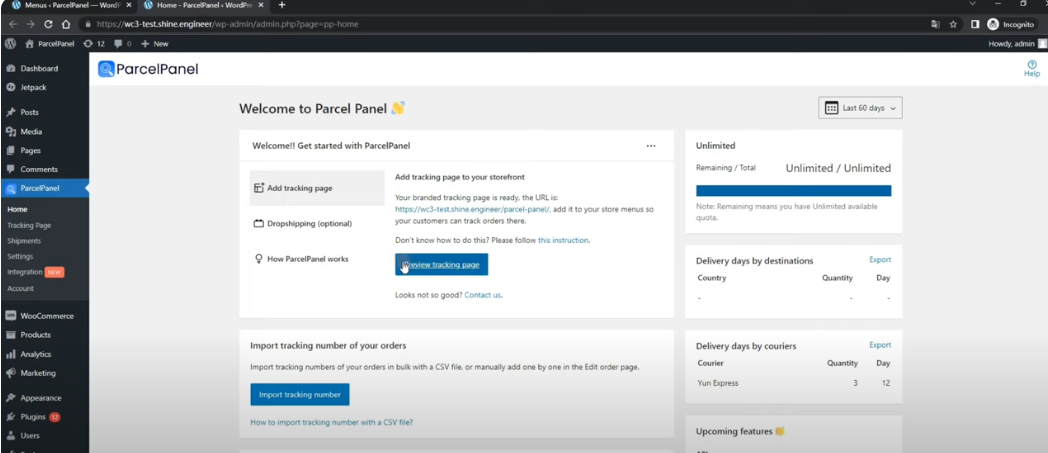1048x453 pixels.
Task: Click the browser back arrow
Action: (x=13, y=24)
